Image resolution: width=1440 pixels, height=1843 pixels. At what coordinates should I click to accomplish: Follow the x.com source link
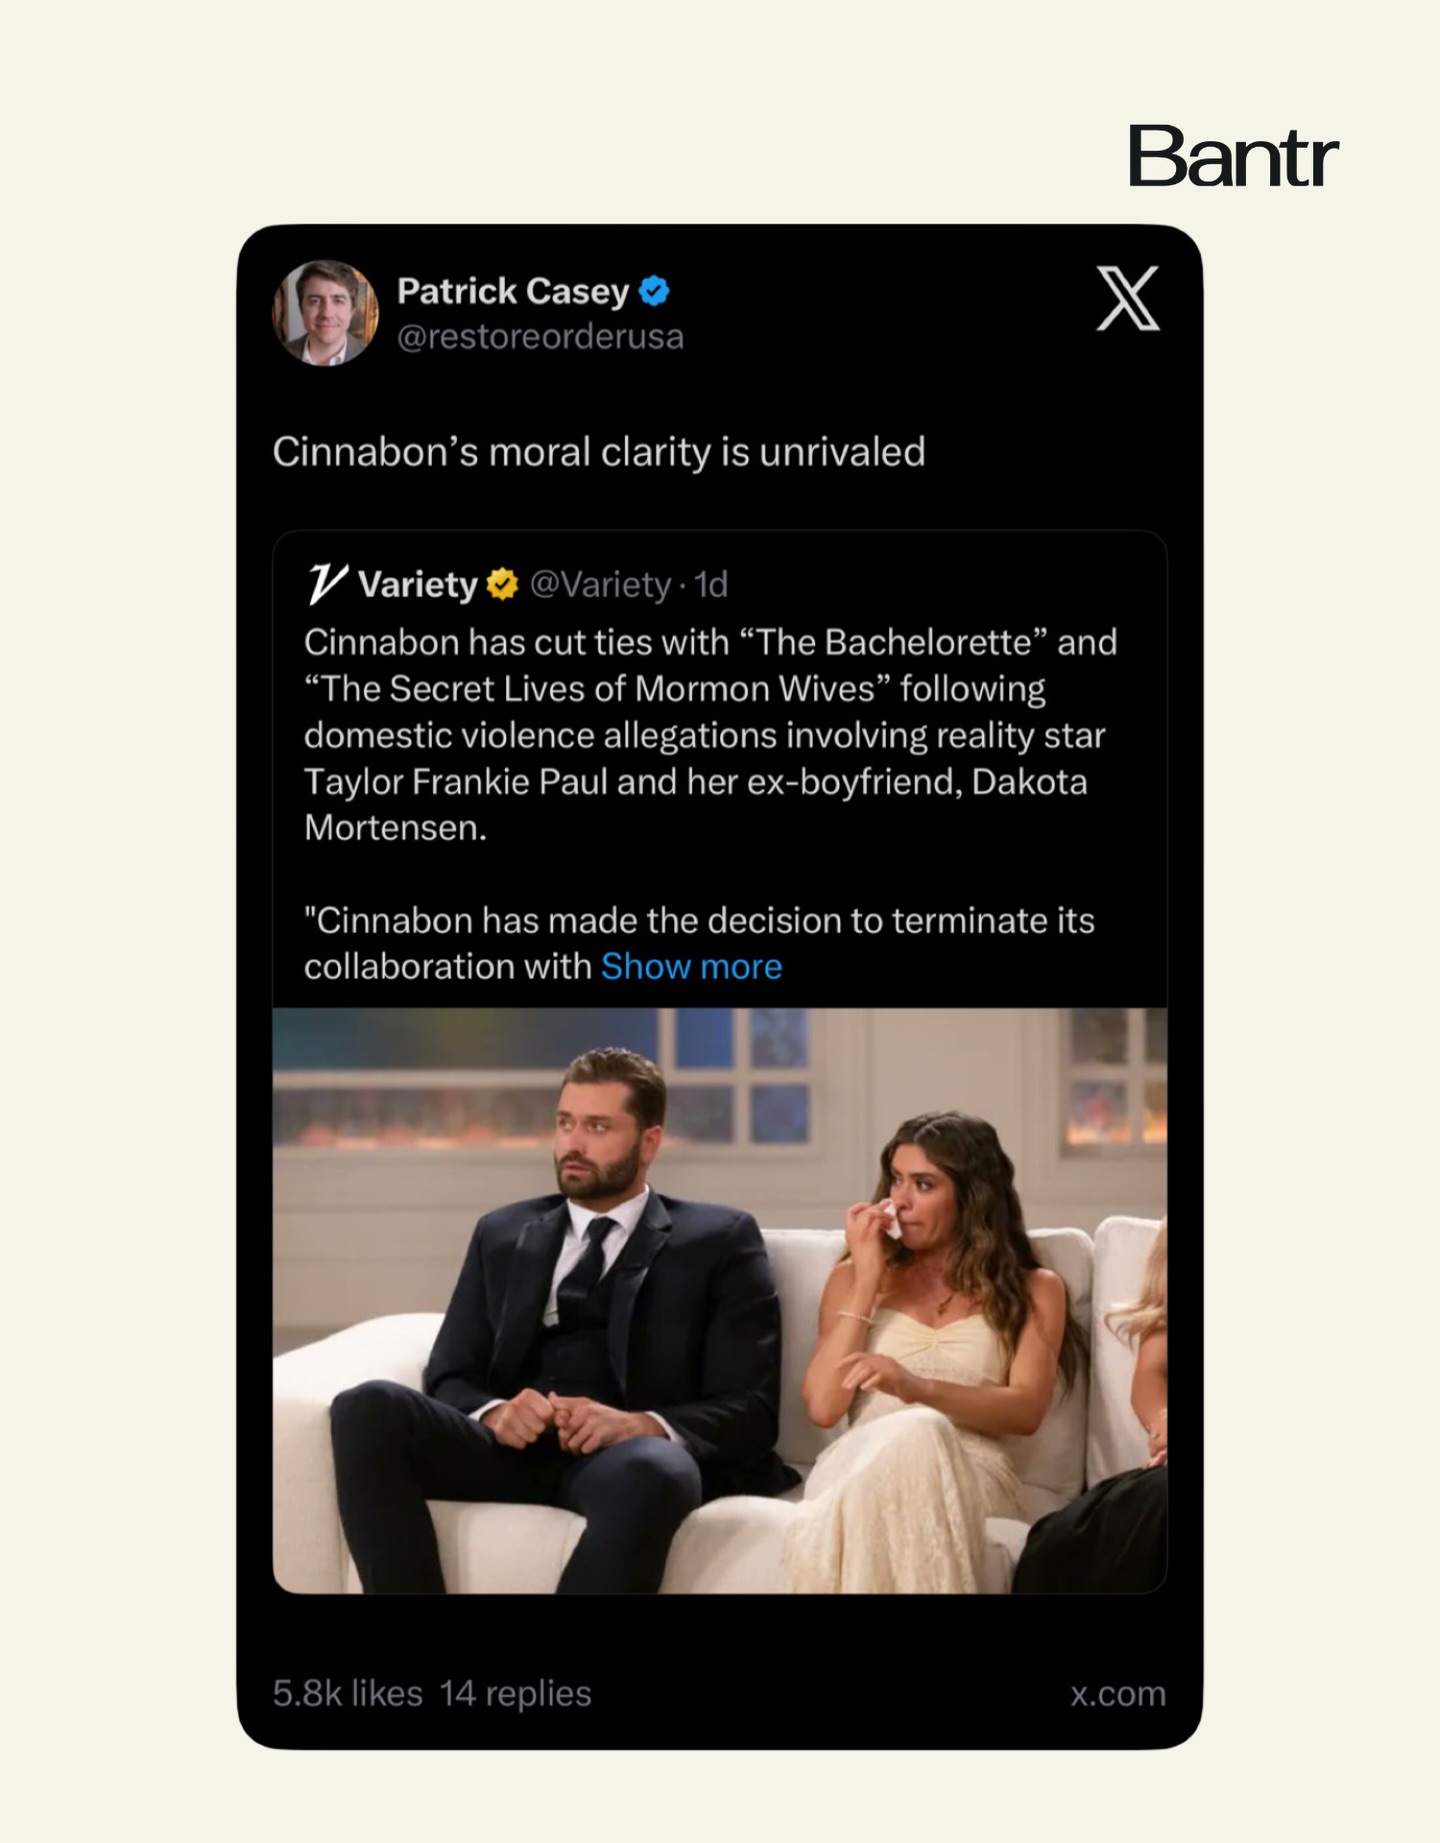click(1117, 1693)
